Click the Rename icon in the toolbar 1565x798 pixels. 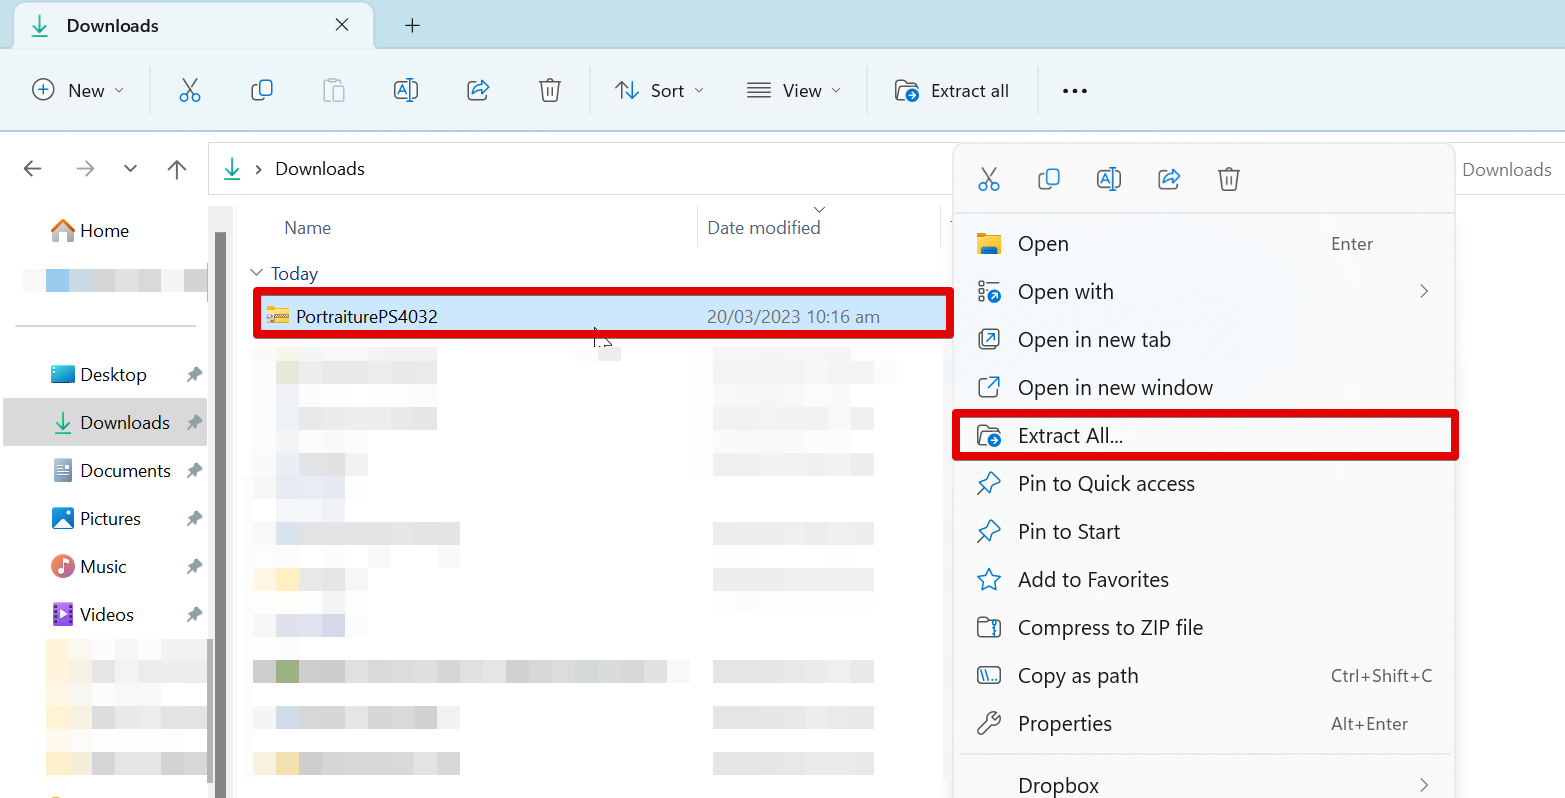pos(406,91)
